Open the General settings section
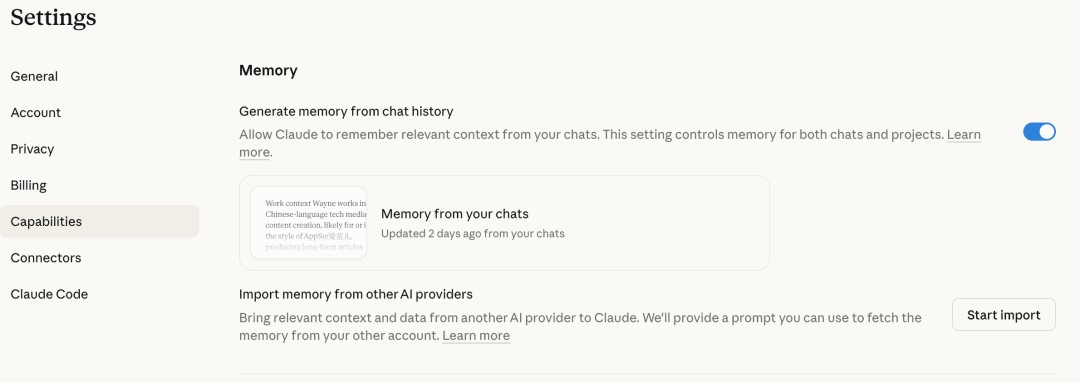This screenshot has width=1080, height=383. (34, 76)
